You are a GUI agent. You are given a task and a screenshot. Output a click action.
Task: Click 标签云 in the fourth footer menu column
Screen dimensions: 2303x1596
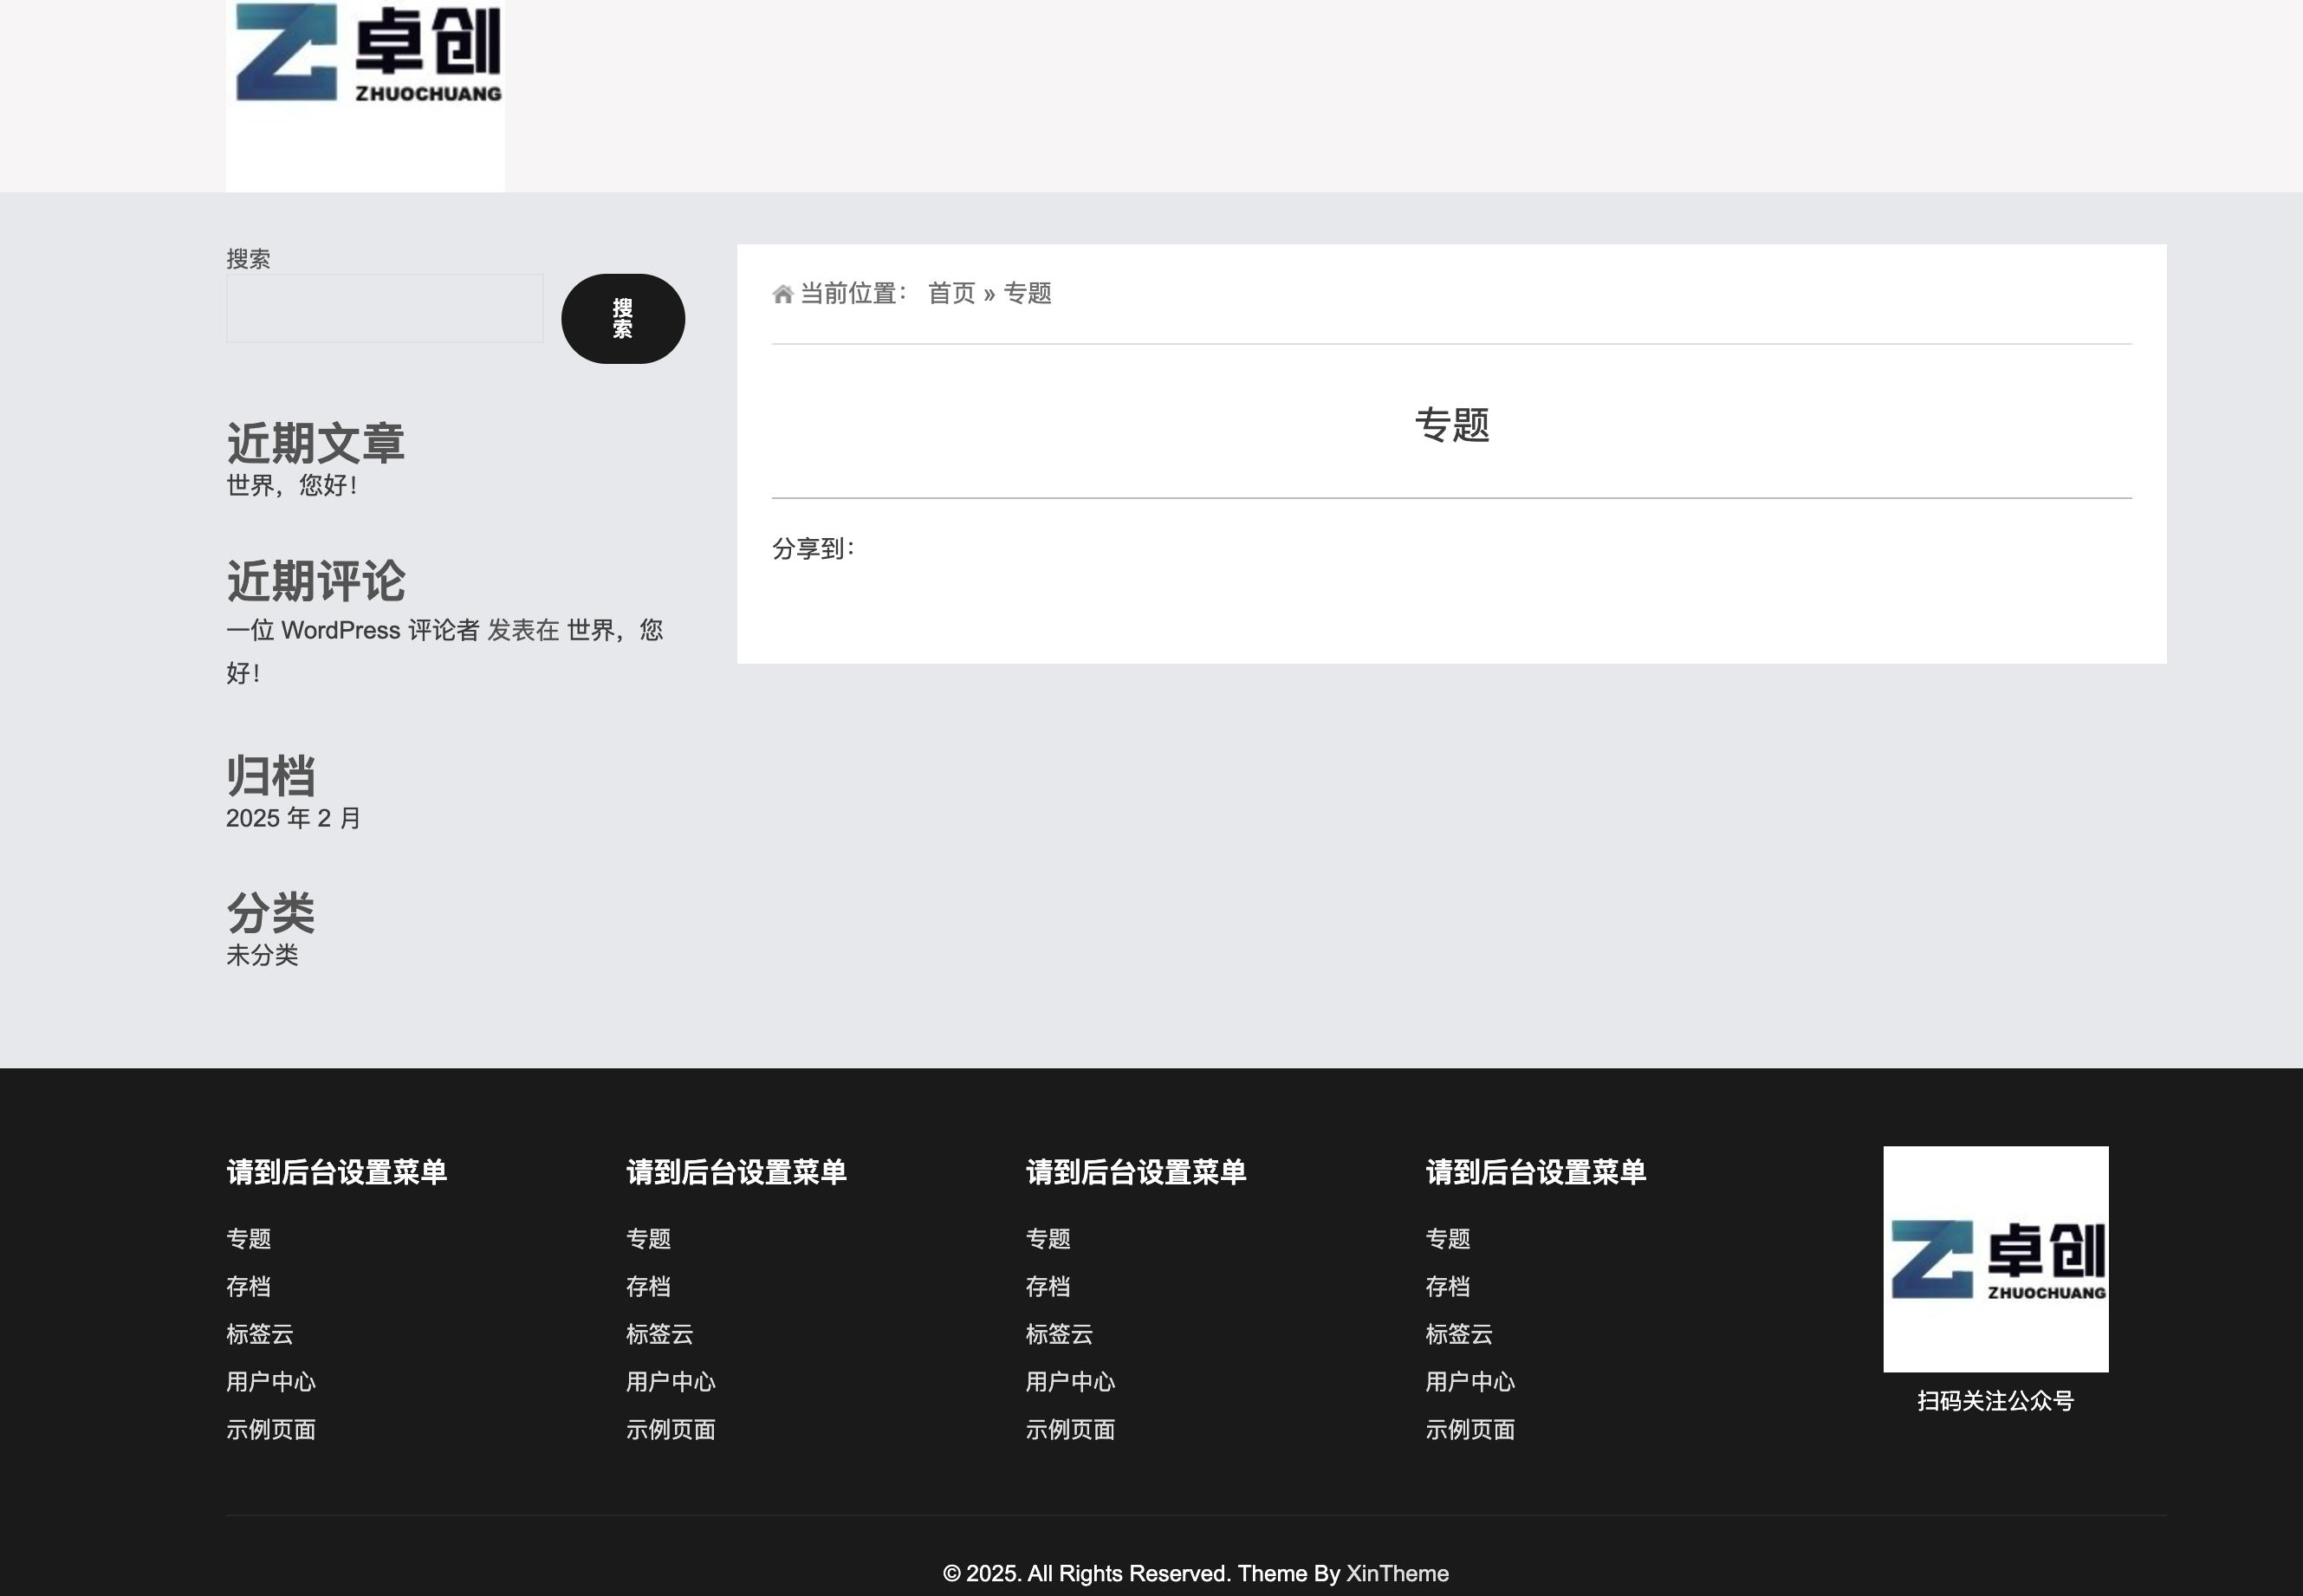pyautogui.click(x=1460, y=1334)
